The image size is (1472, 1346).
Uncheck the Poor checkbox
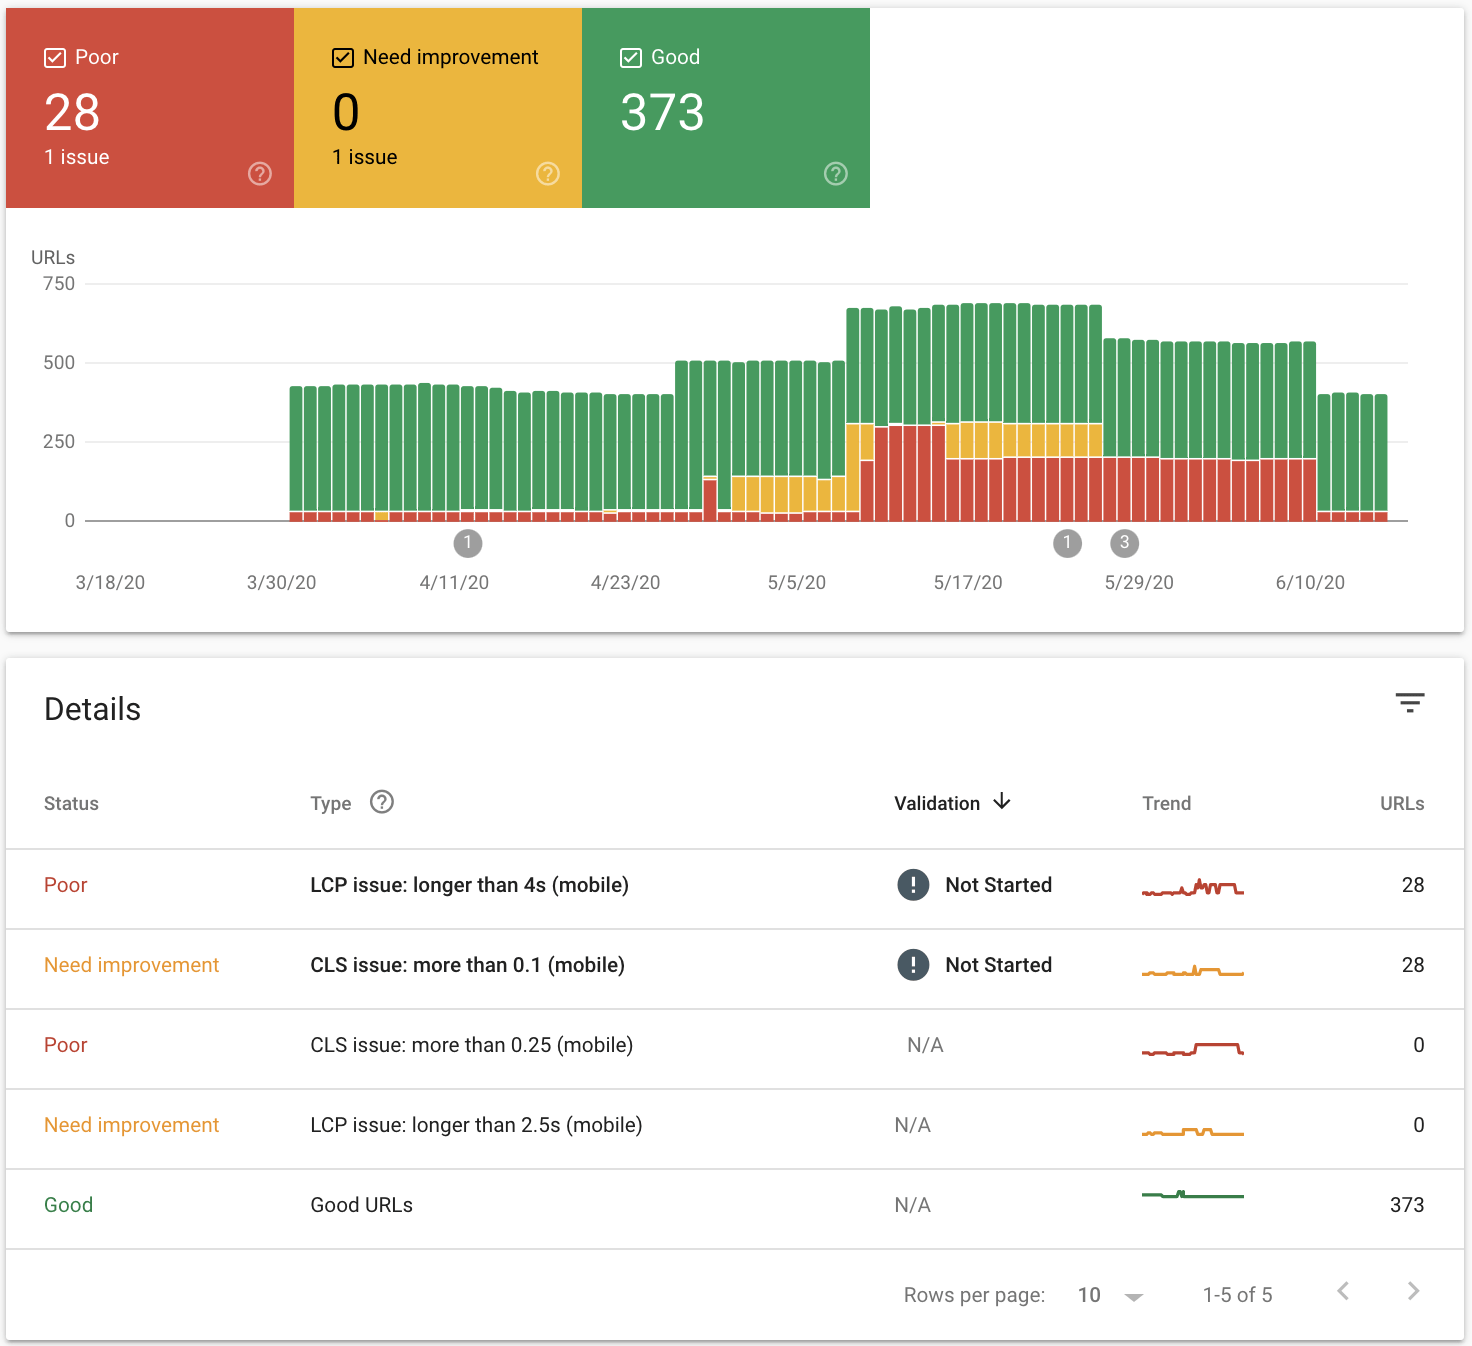pos(55,58)
